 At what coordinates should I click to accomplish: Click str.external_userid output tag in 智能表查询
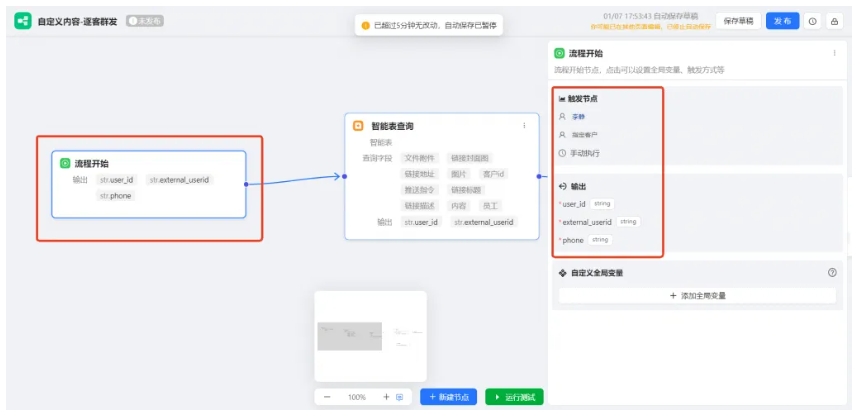(x=484, y=222)
